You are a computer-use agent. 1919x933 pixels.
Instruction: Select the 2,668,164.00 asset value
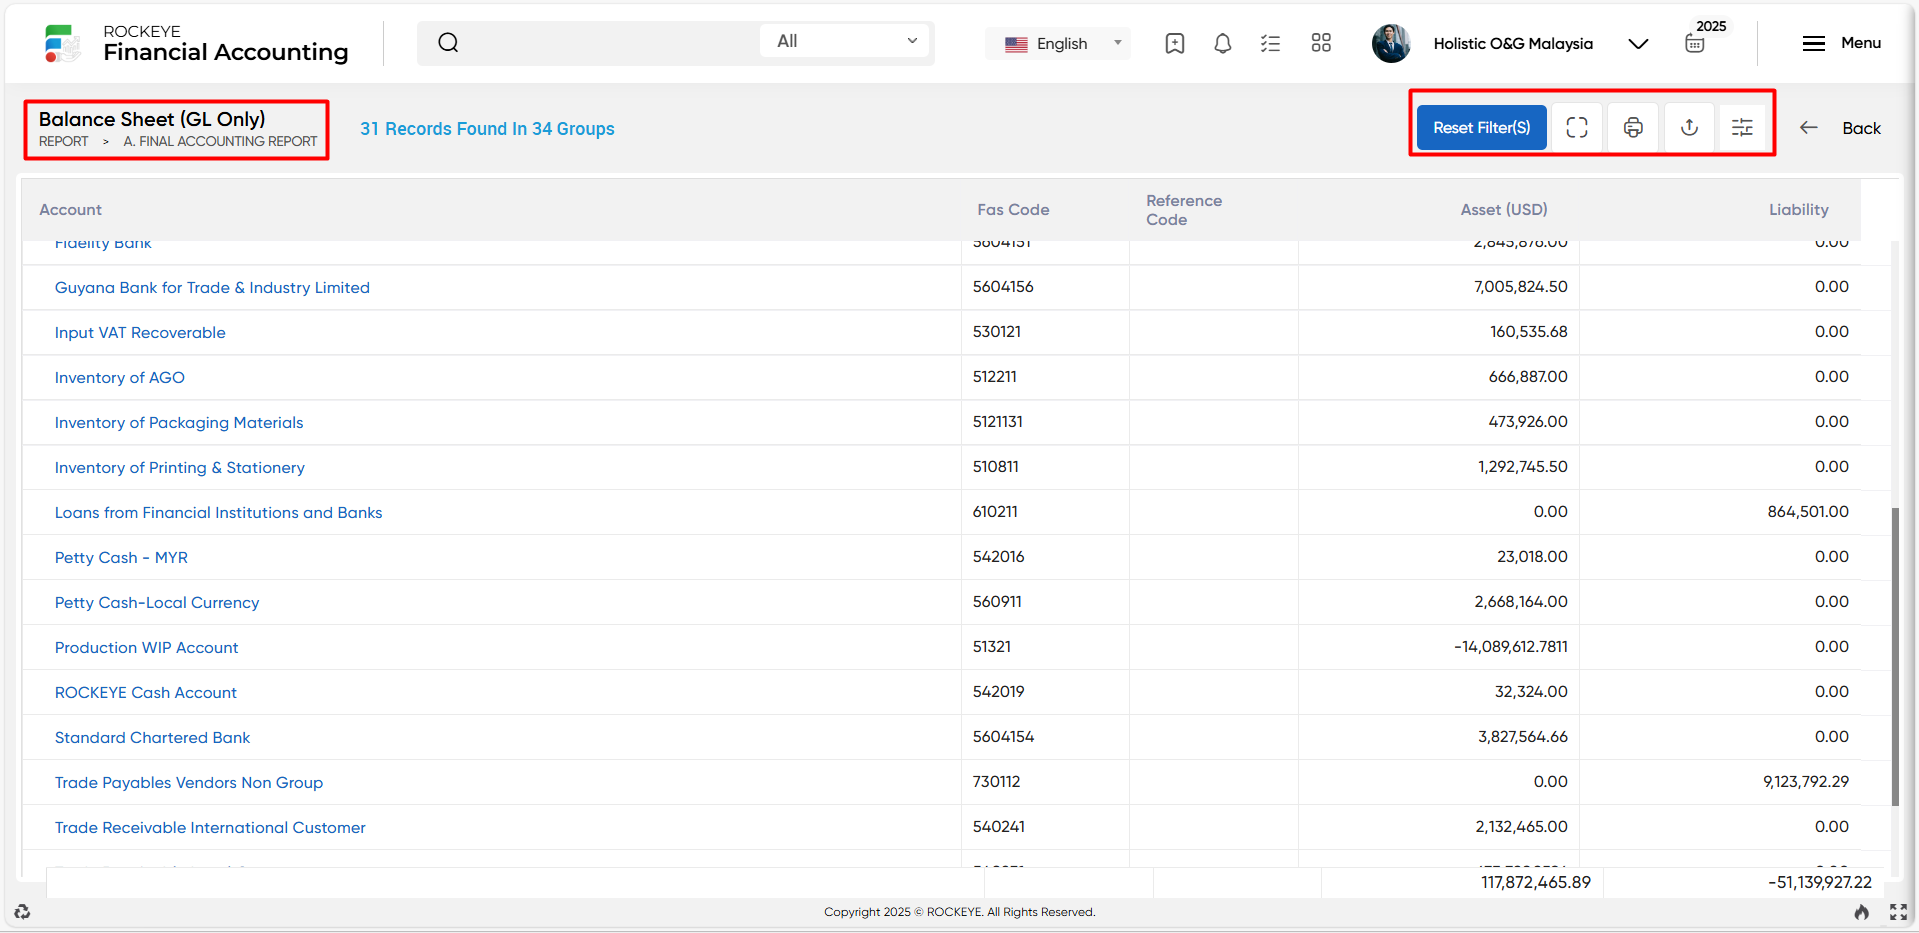[x=1521, y=602]
